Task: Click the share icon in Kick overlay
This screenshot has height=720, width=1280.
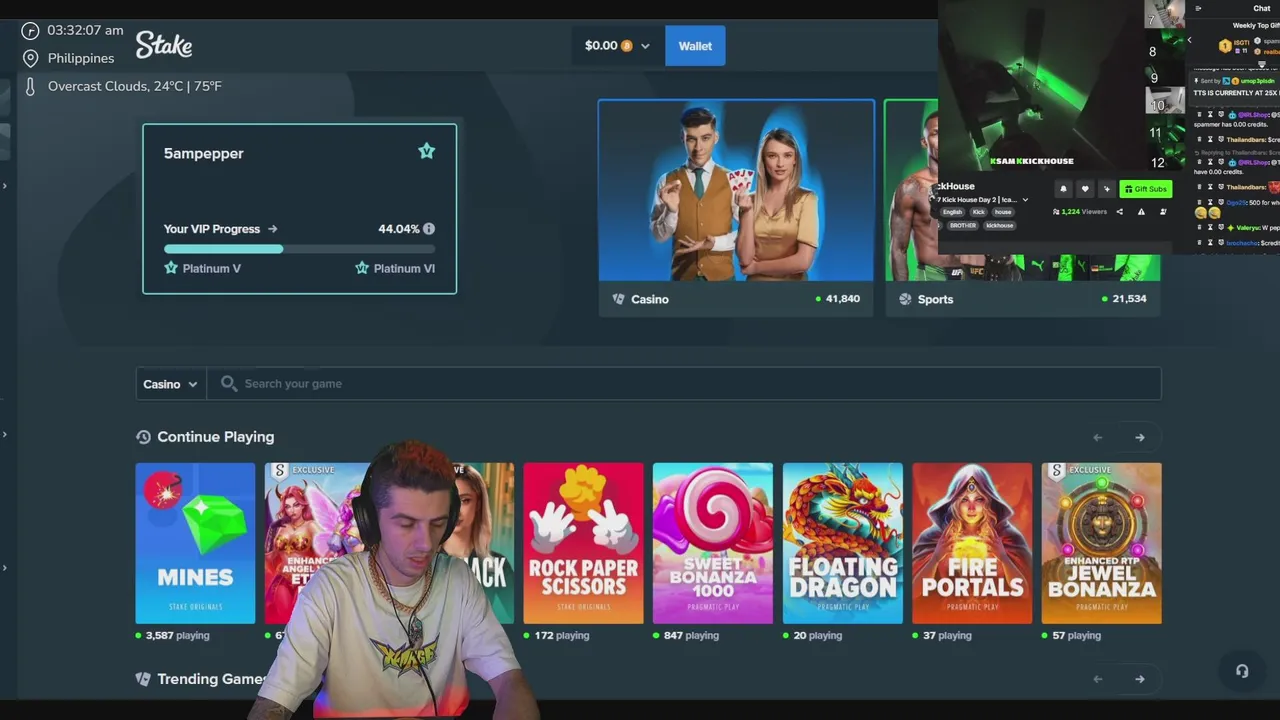Action: point(1119,212)
